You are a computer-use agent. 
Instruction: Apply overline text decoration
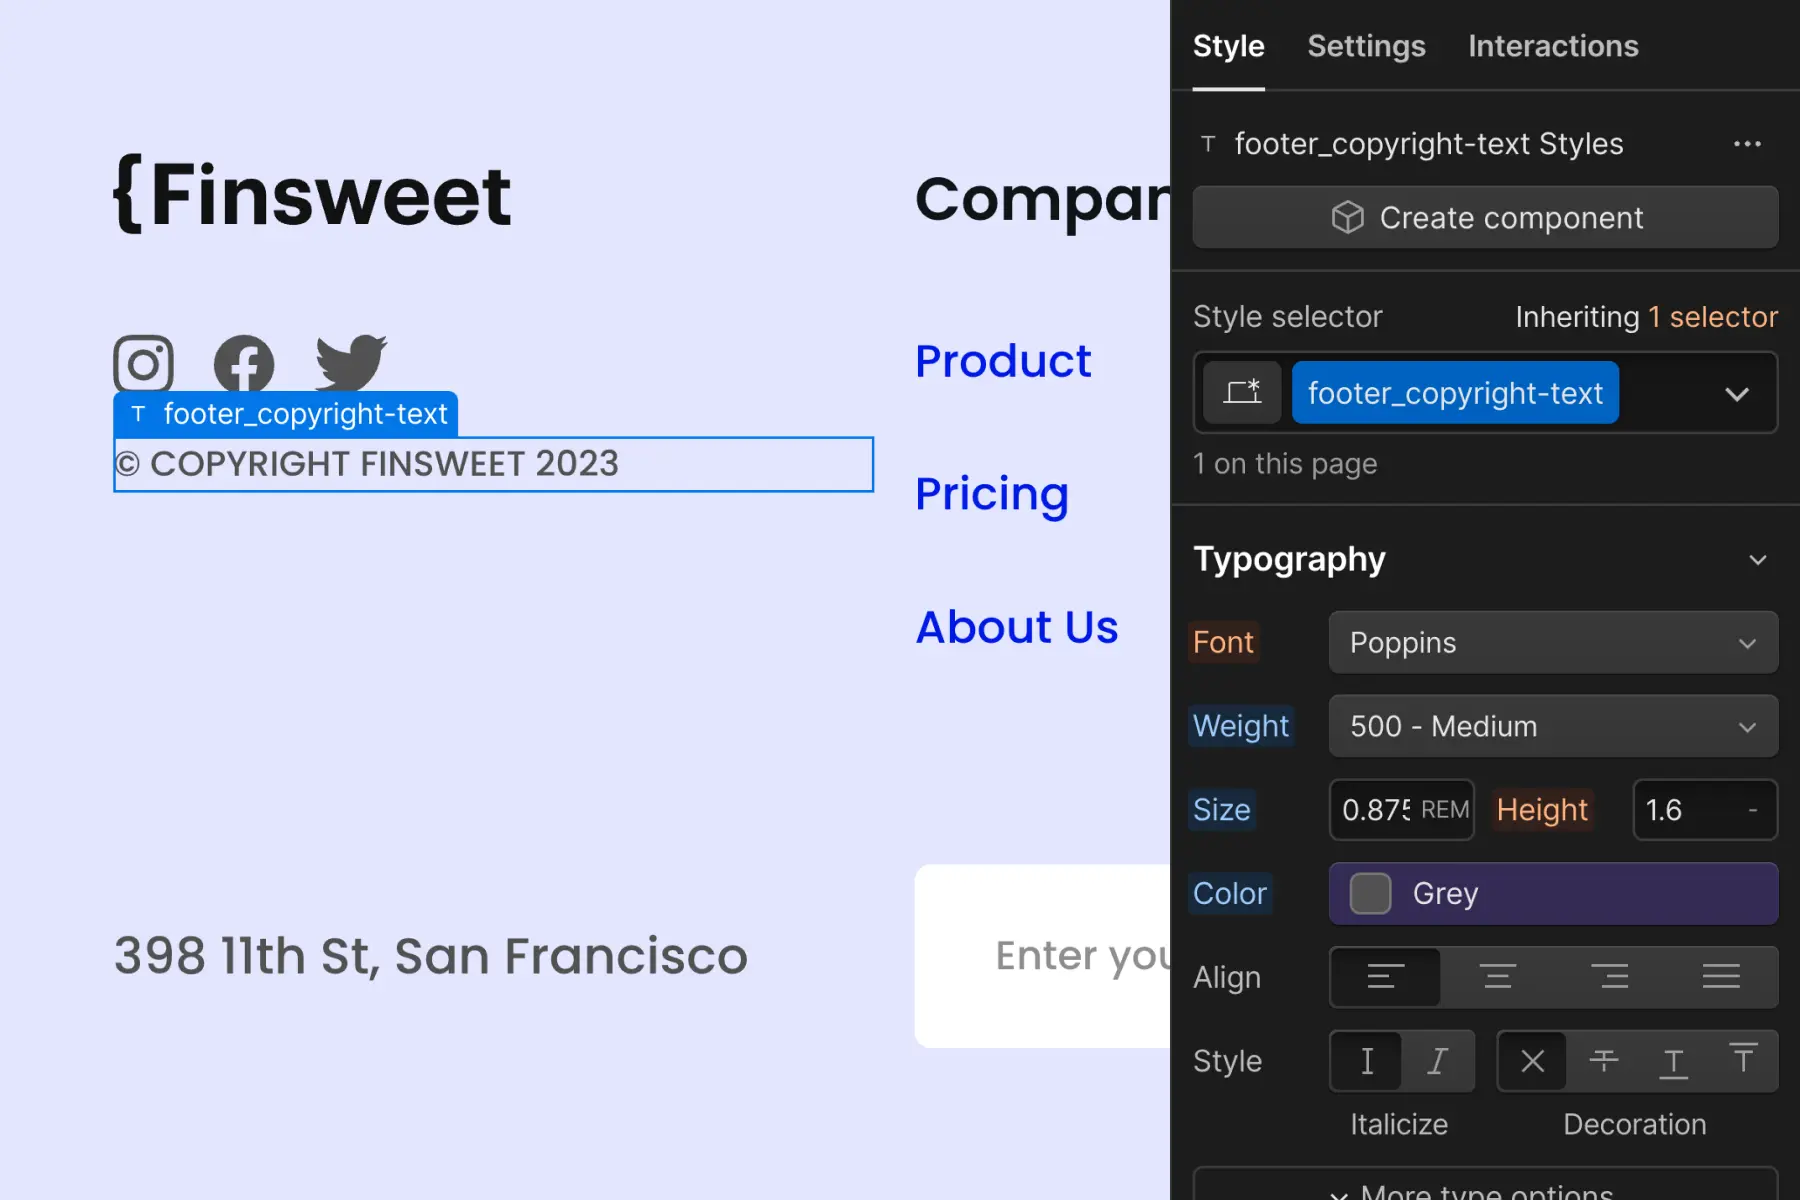(1743, 1061)
